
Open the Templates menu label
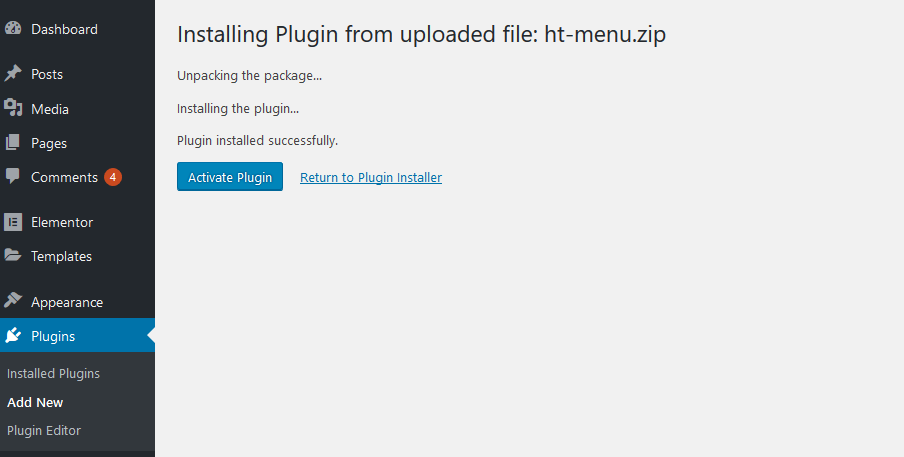(61, 256)
